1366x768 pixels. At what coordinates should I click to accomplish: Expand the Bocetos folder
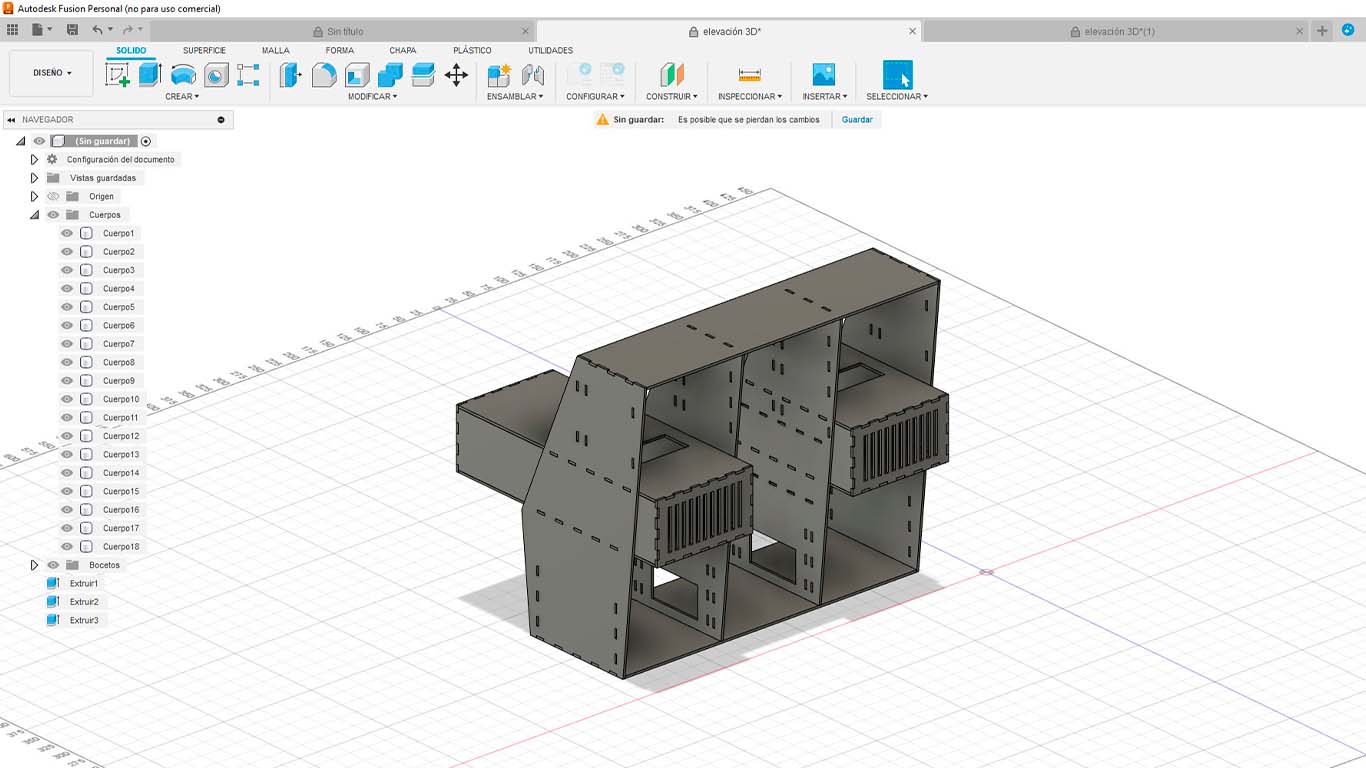pos(34,565)
